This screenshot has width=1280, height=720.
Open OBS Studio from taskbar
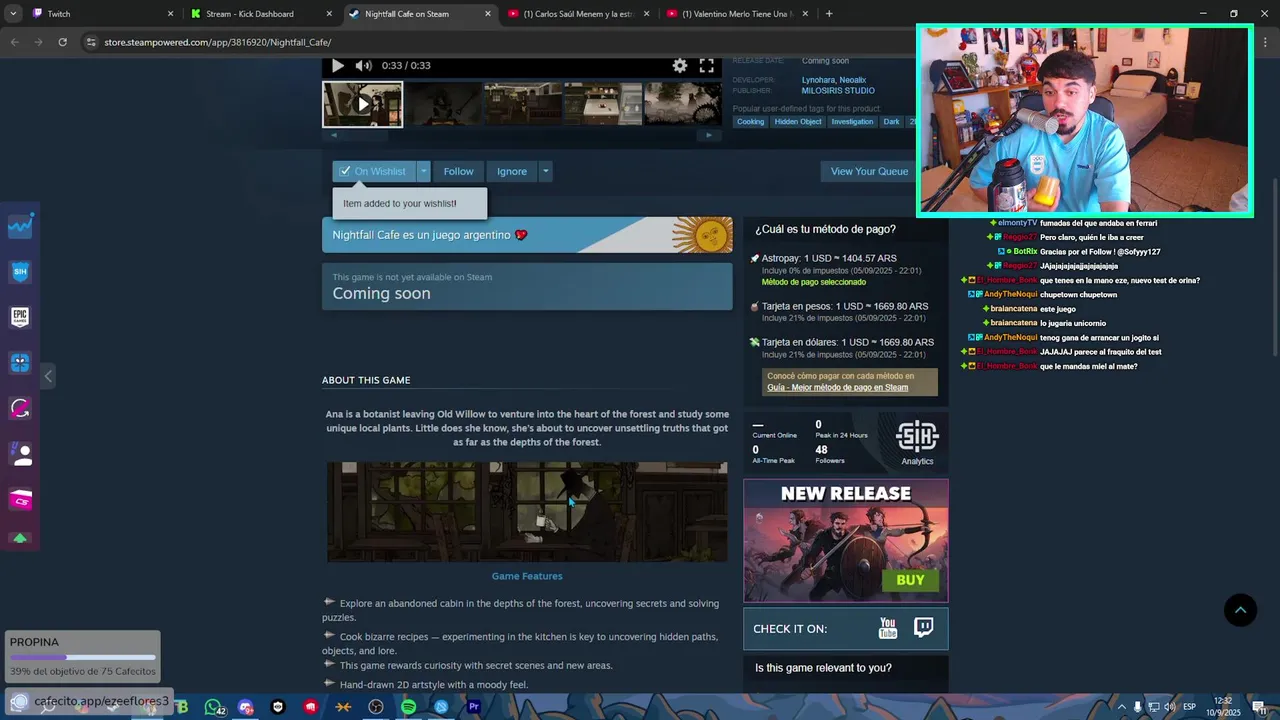[x=376, y=707]
